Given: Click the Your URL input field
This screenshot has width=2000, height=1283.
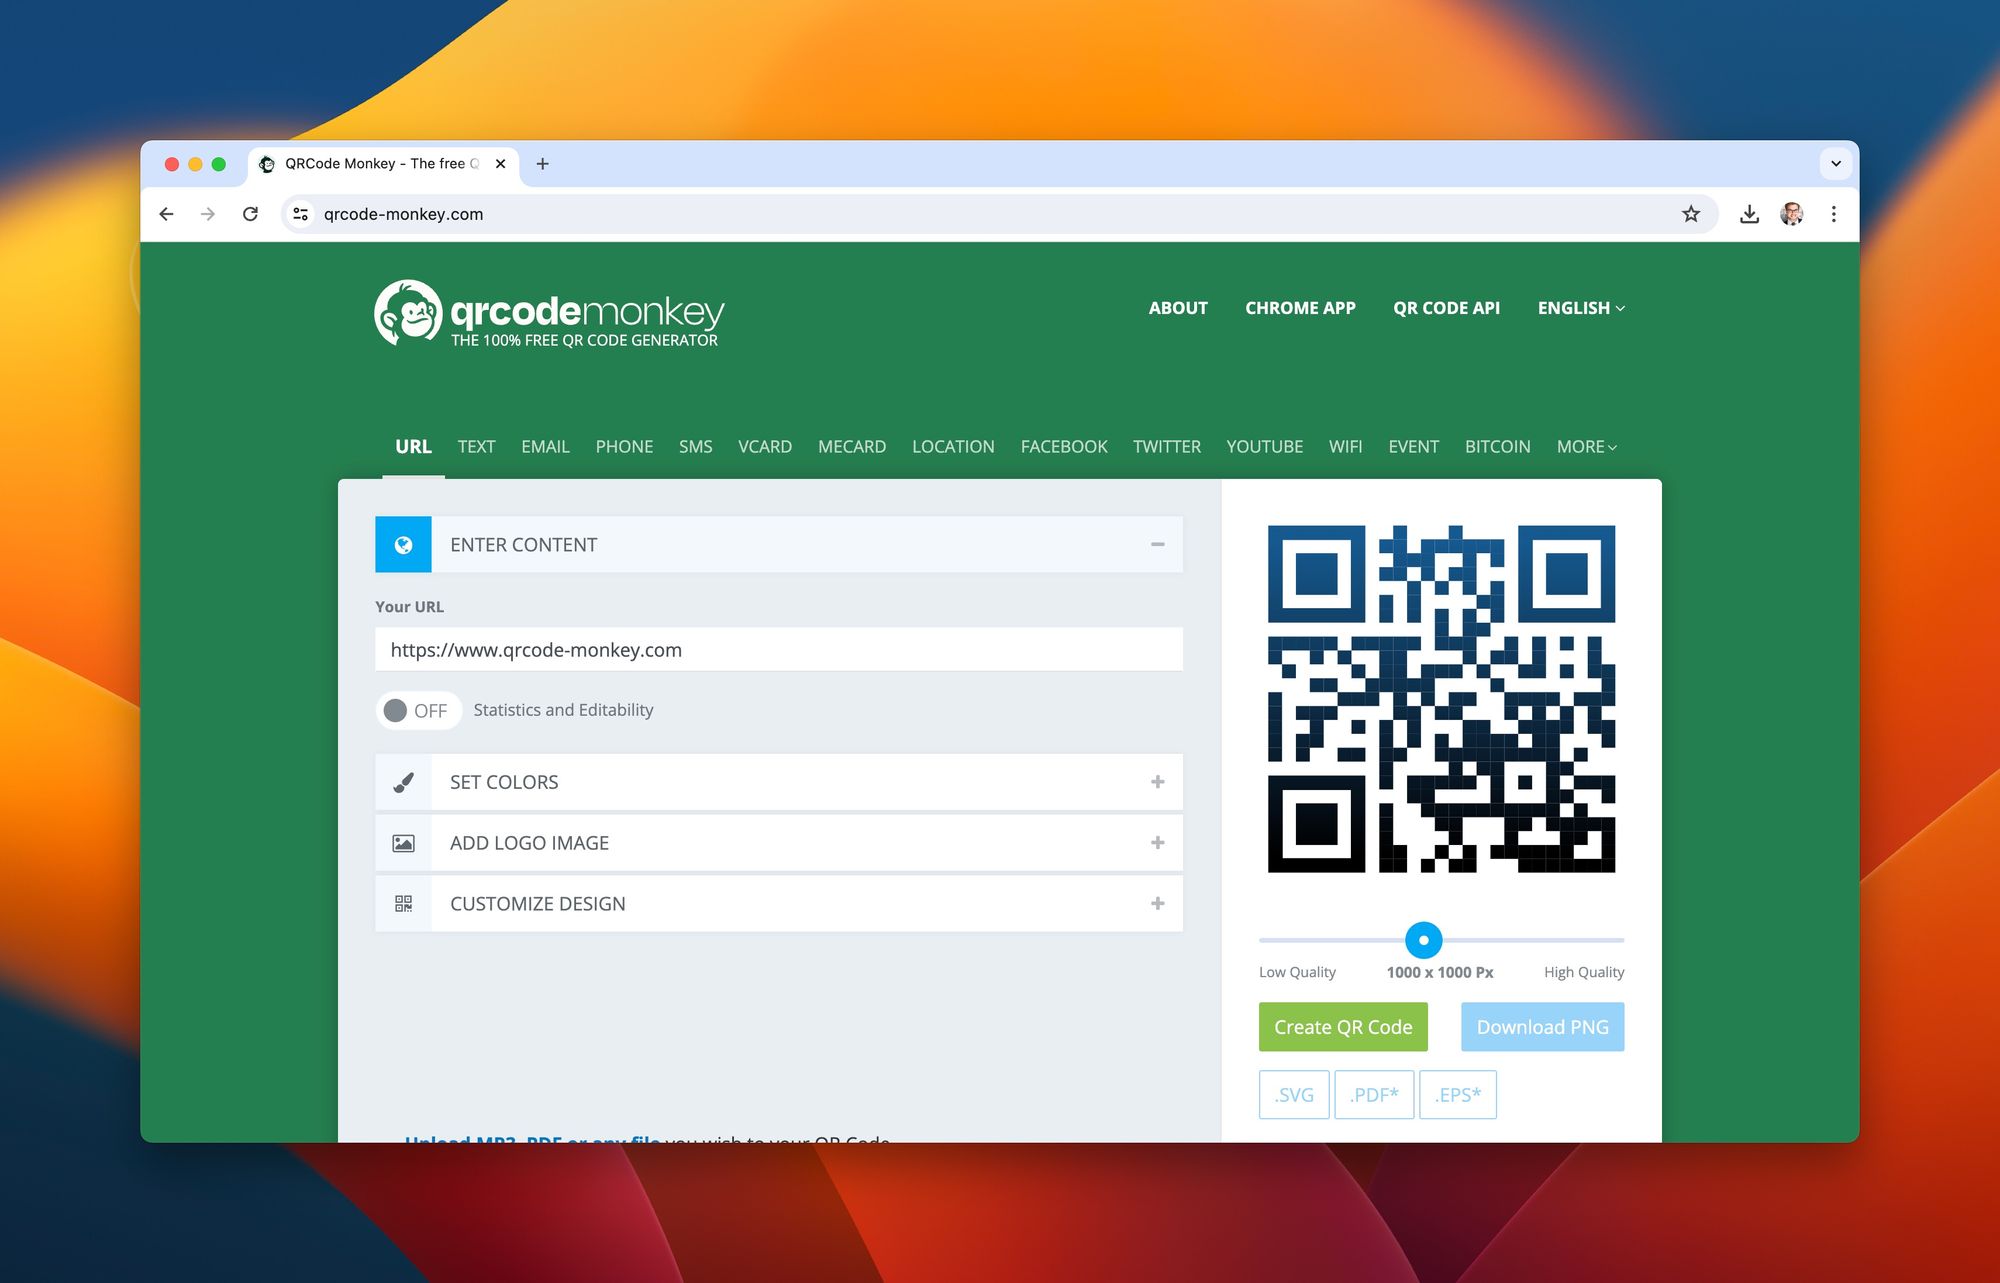Looking at the screenshot, I should [x=779, y=650].
